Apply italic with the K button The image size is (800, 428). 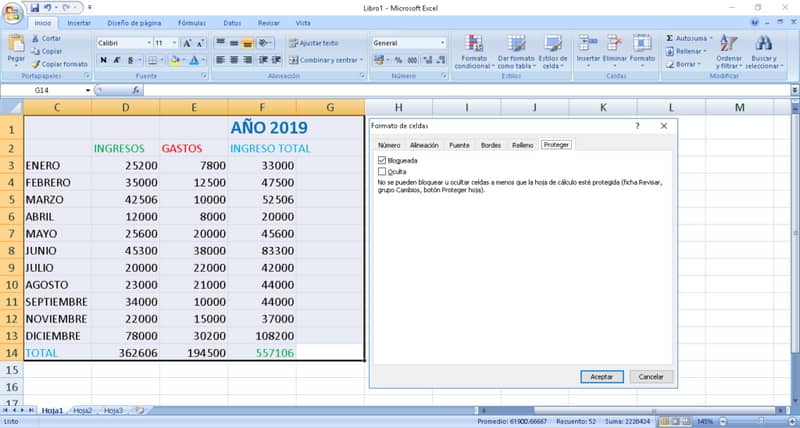click(x=117, y=60)
